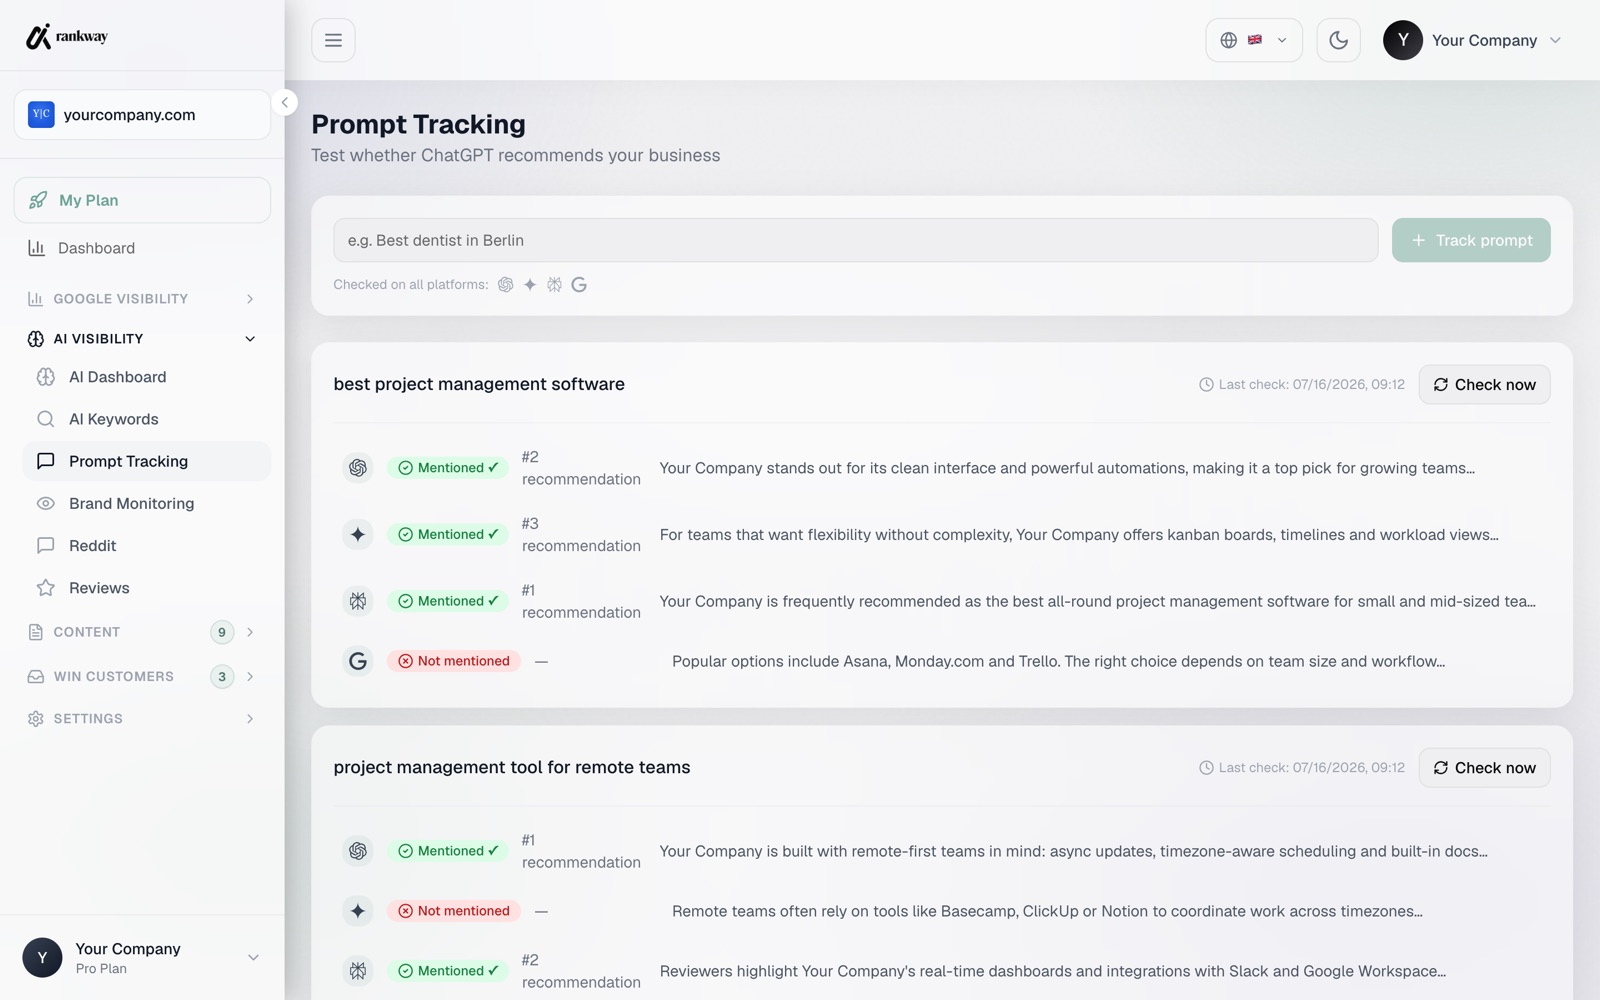
Task: Select the yourcompany.com domain switcher
Action: click(142, 115)
